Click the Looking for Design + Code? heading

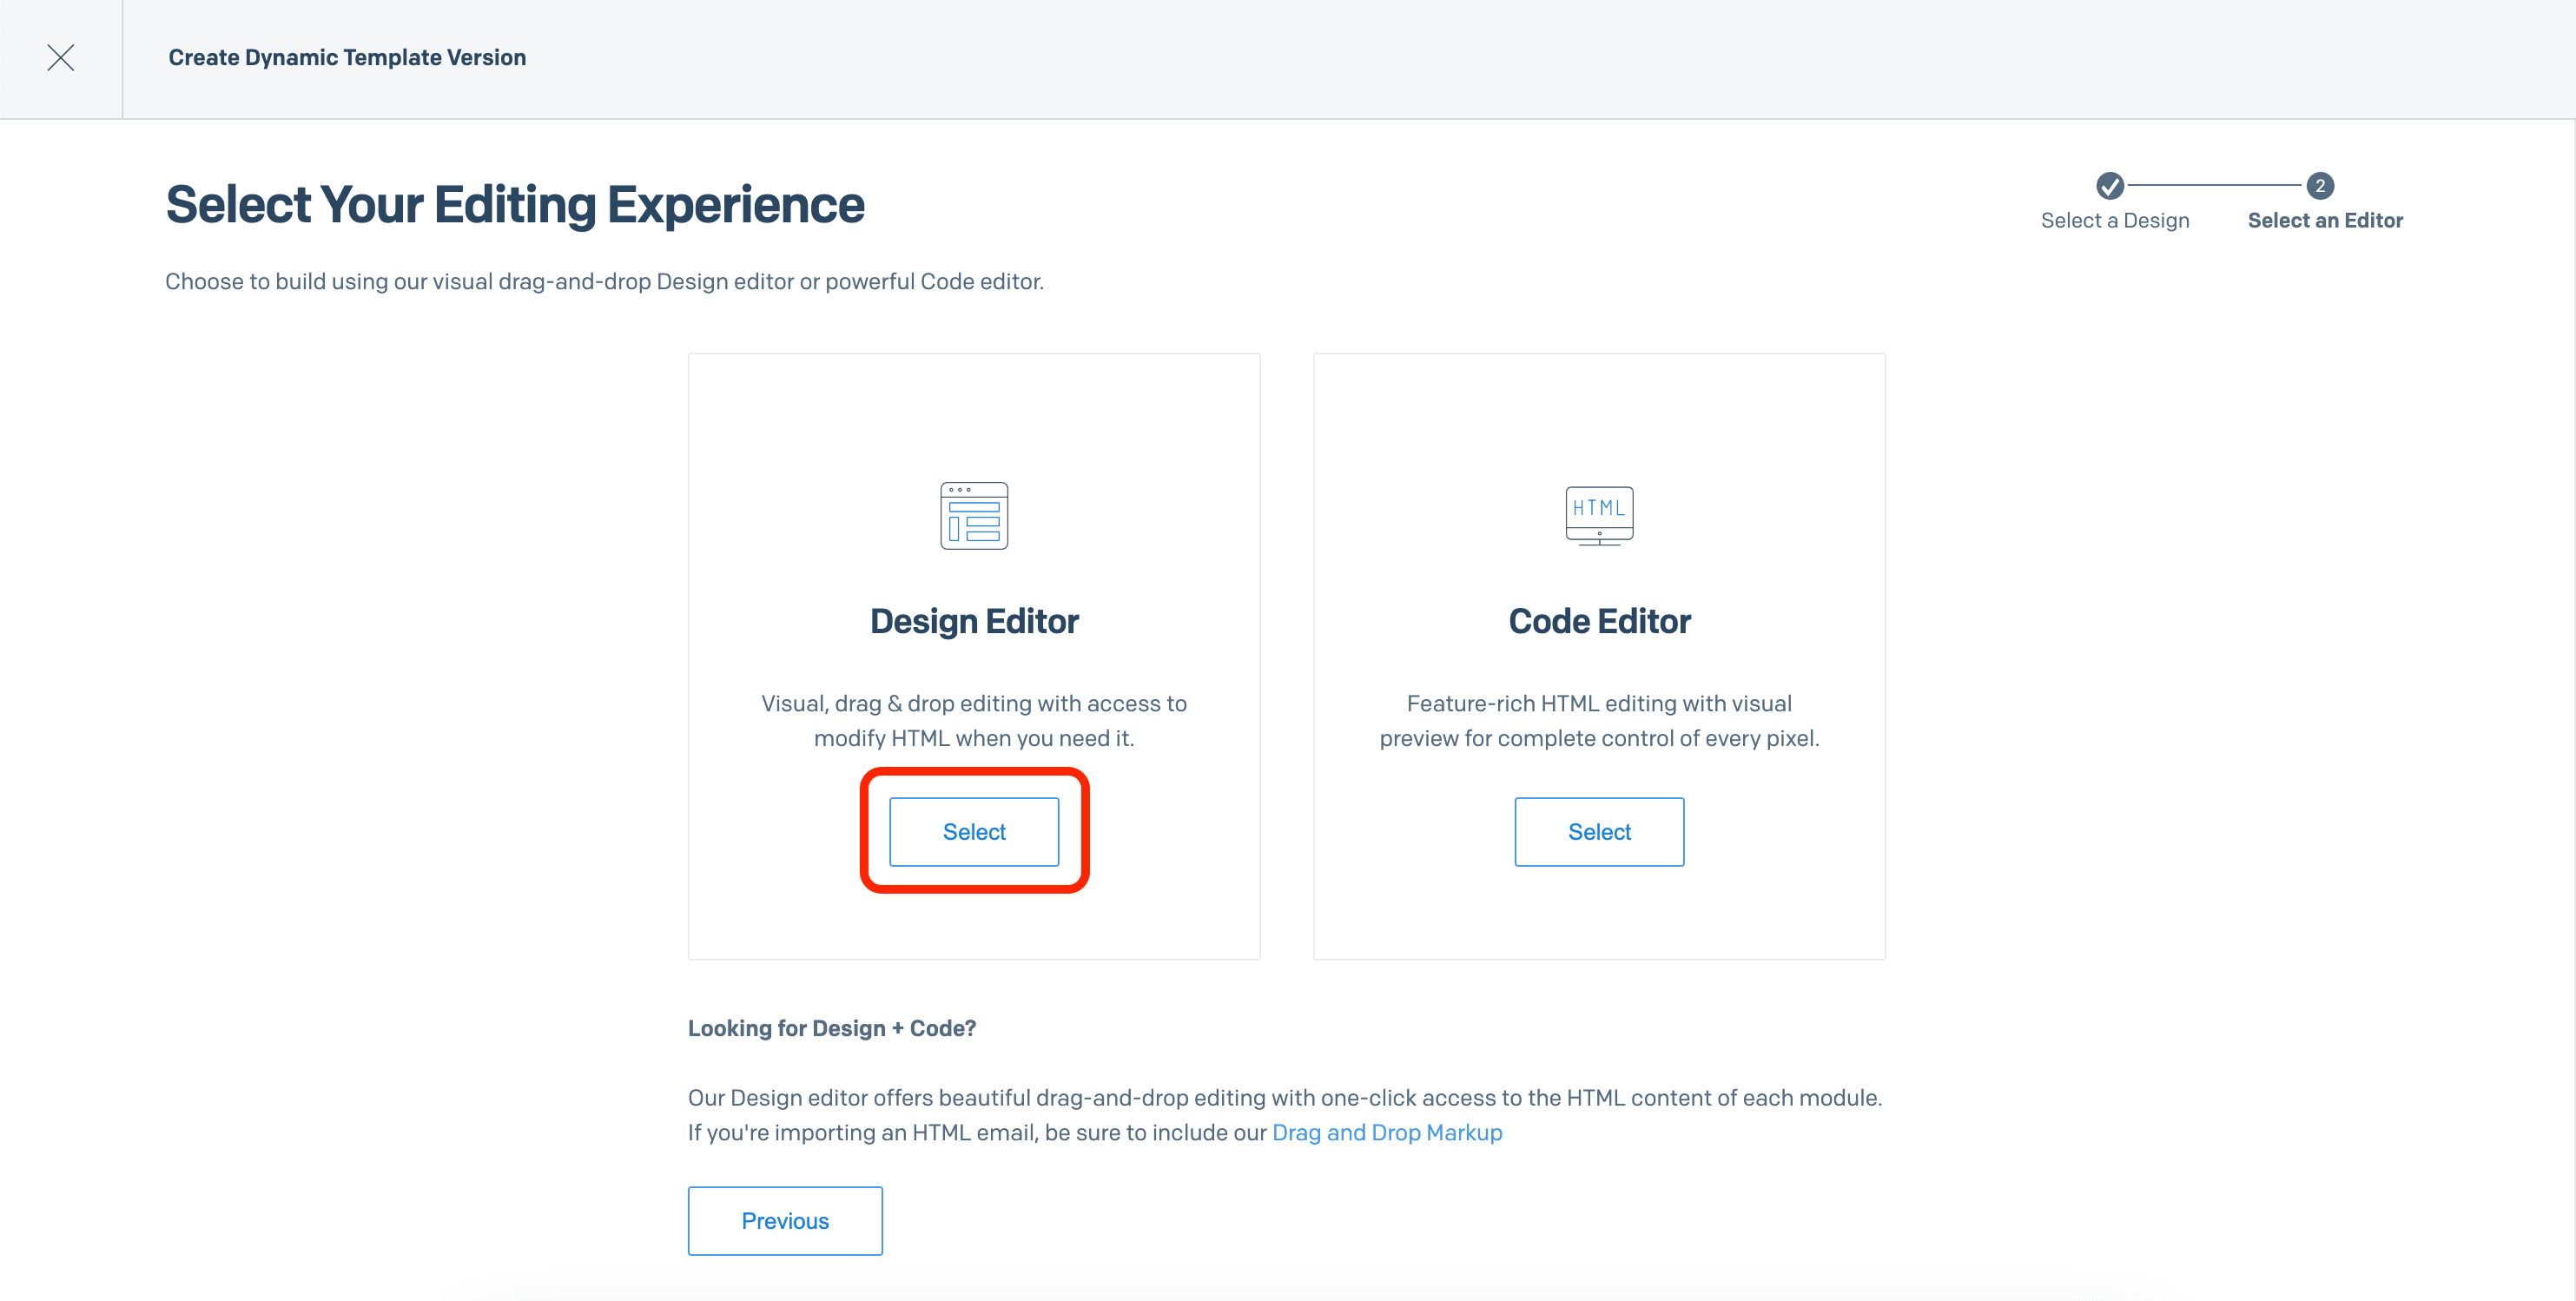[x=832, y=1028]
